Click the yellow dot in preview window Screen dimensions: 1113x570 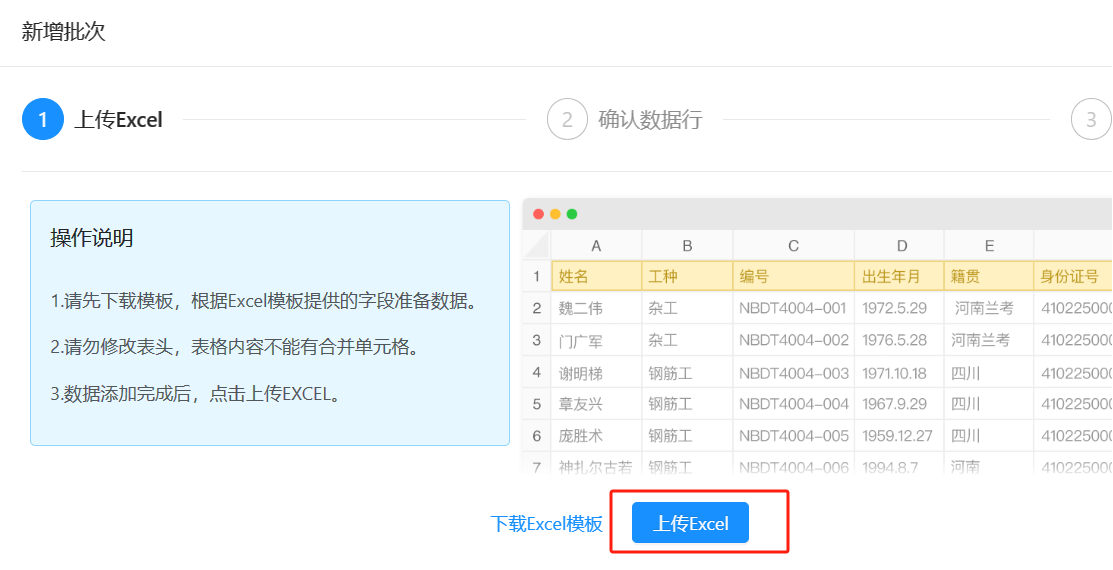(x=555, y=214)
